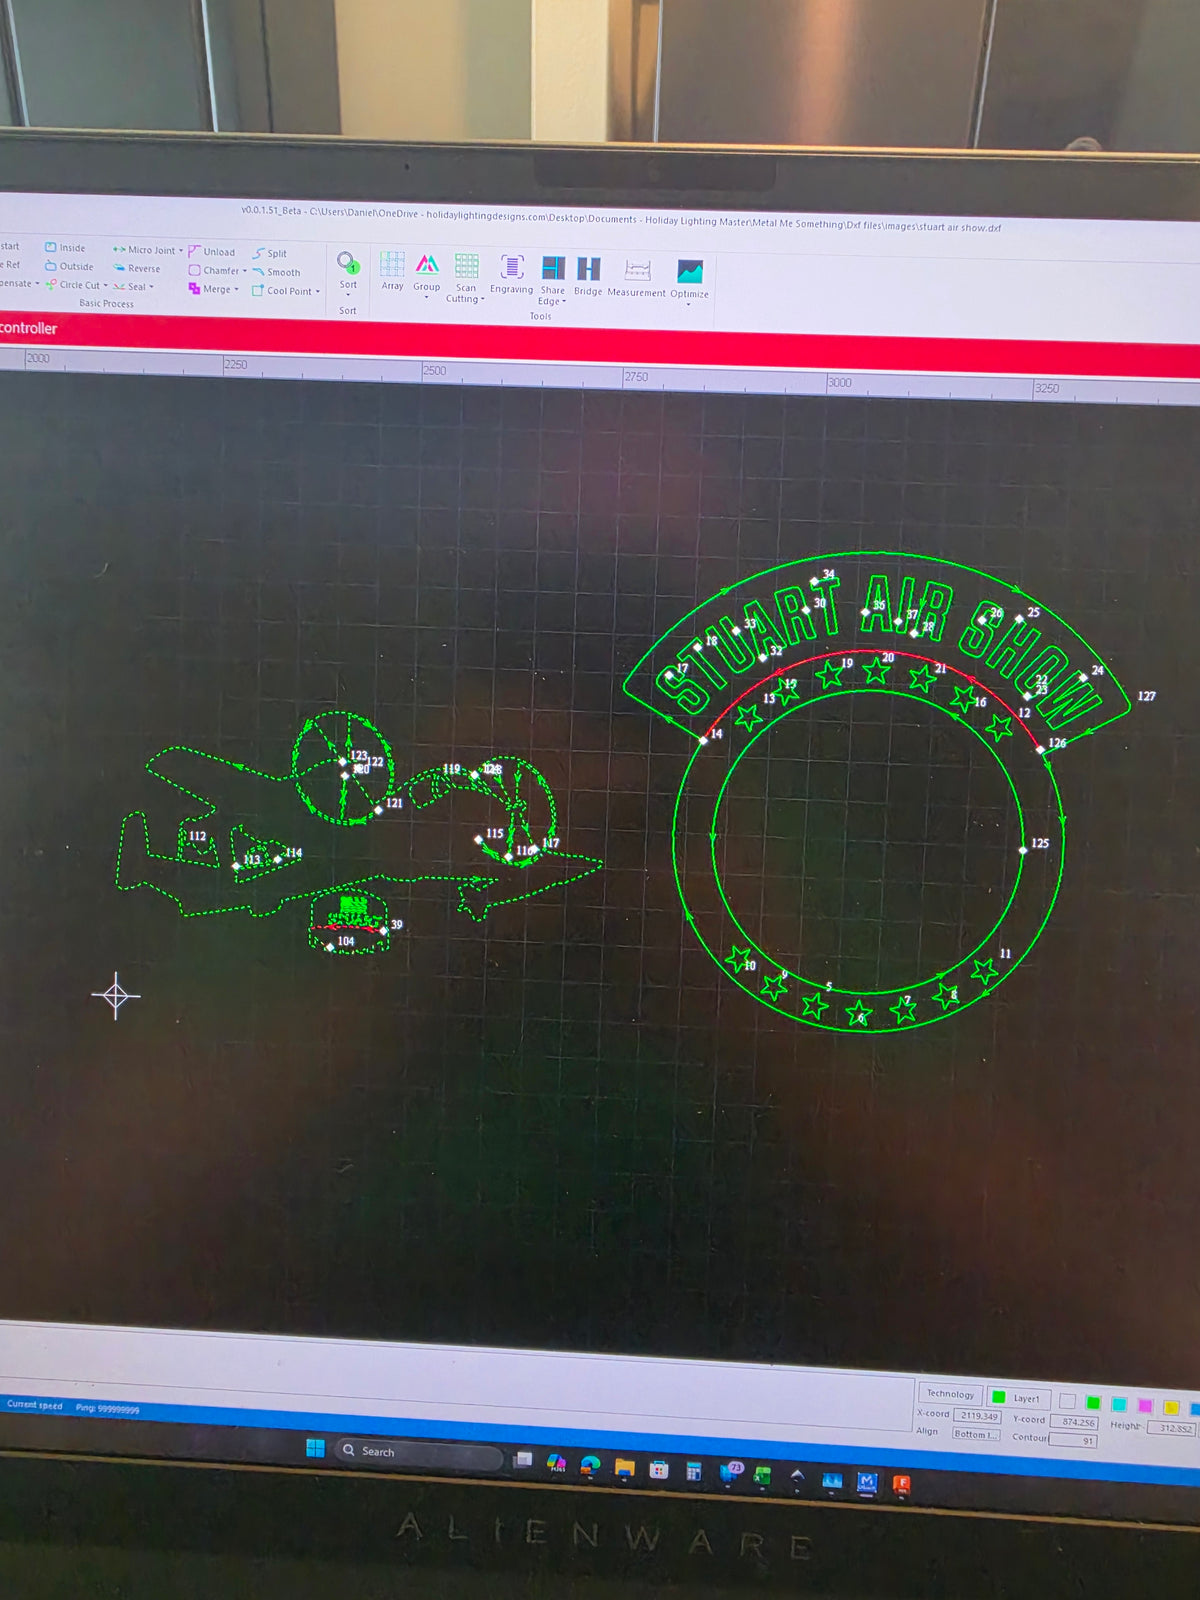Activate the Bridge tool

point(588,277)
